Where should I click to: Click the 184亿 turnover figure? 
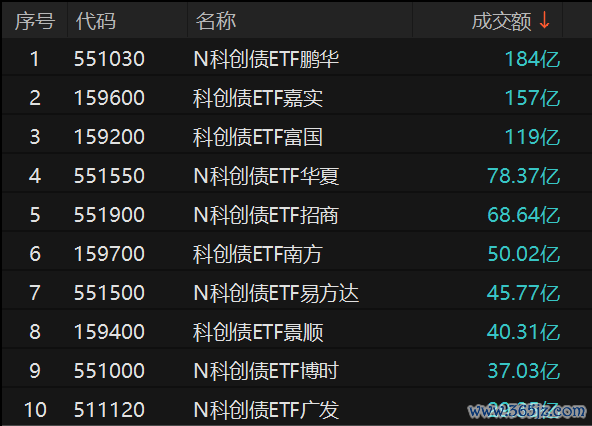533,59
